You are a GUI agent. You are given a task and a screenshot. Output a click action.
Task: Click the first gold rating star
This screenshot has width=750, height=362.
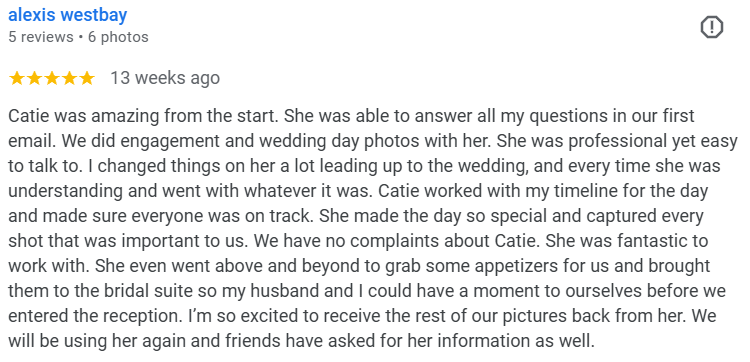click(17, 78)
